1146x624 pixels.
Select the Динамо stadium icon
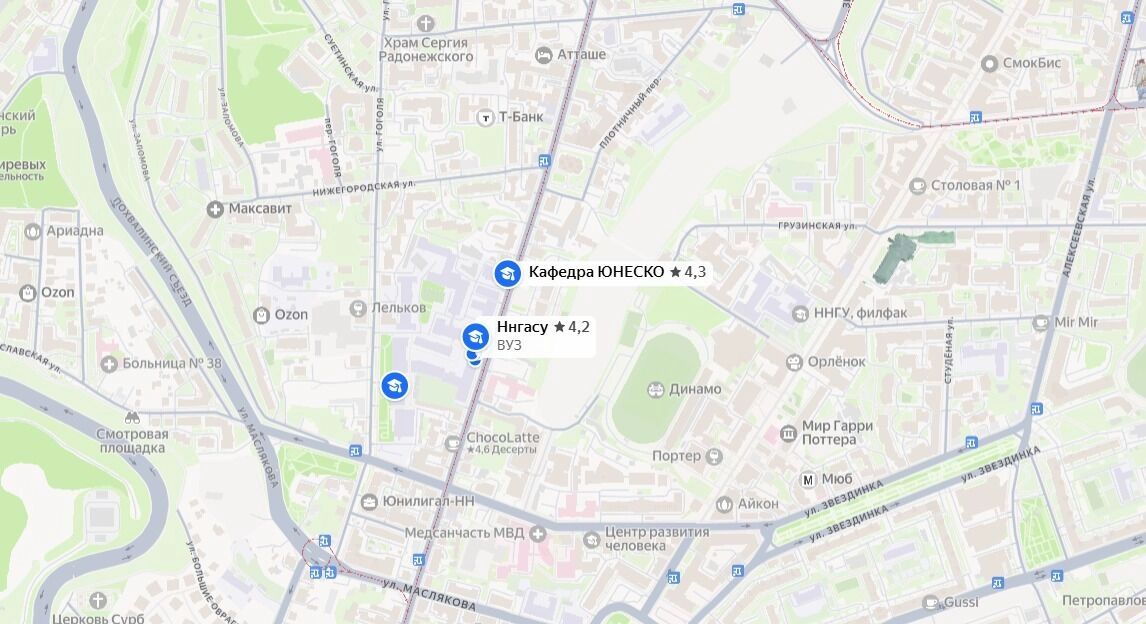coord(656,389)
